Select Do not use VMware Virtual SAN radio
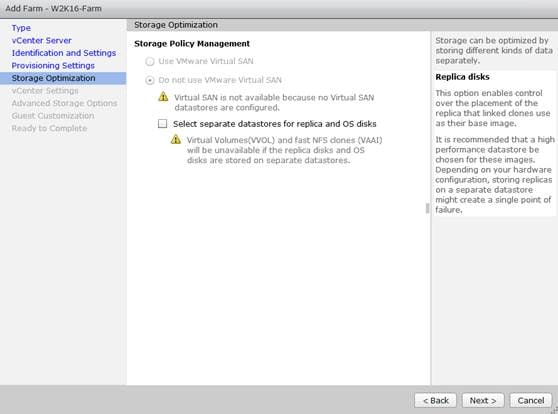The width and height of the screenshot is (558, 414). pos(150,80)
